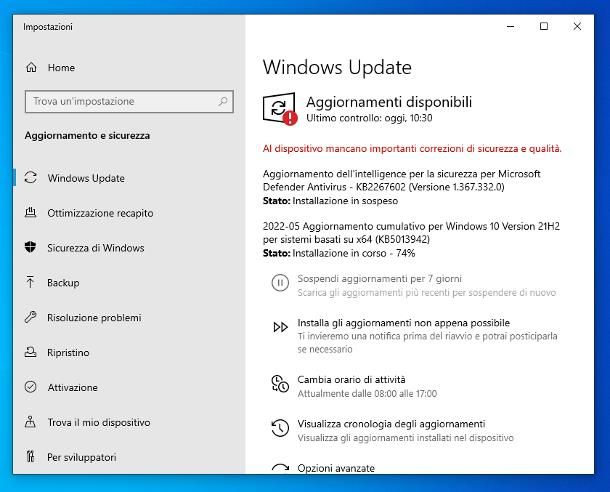Click the Aggiornamenti disponibili heading
This screenshot has width=610, height=492.
click(x=389, y=102)
